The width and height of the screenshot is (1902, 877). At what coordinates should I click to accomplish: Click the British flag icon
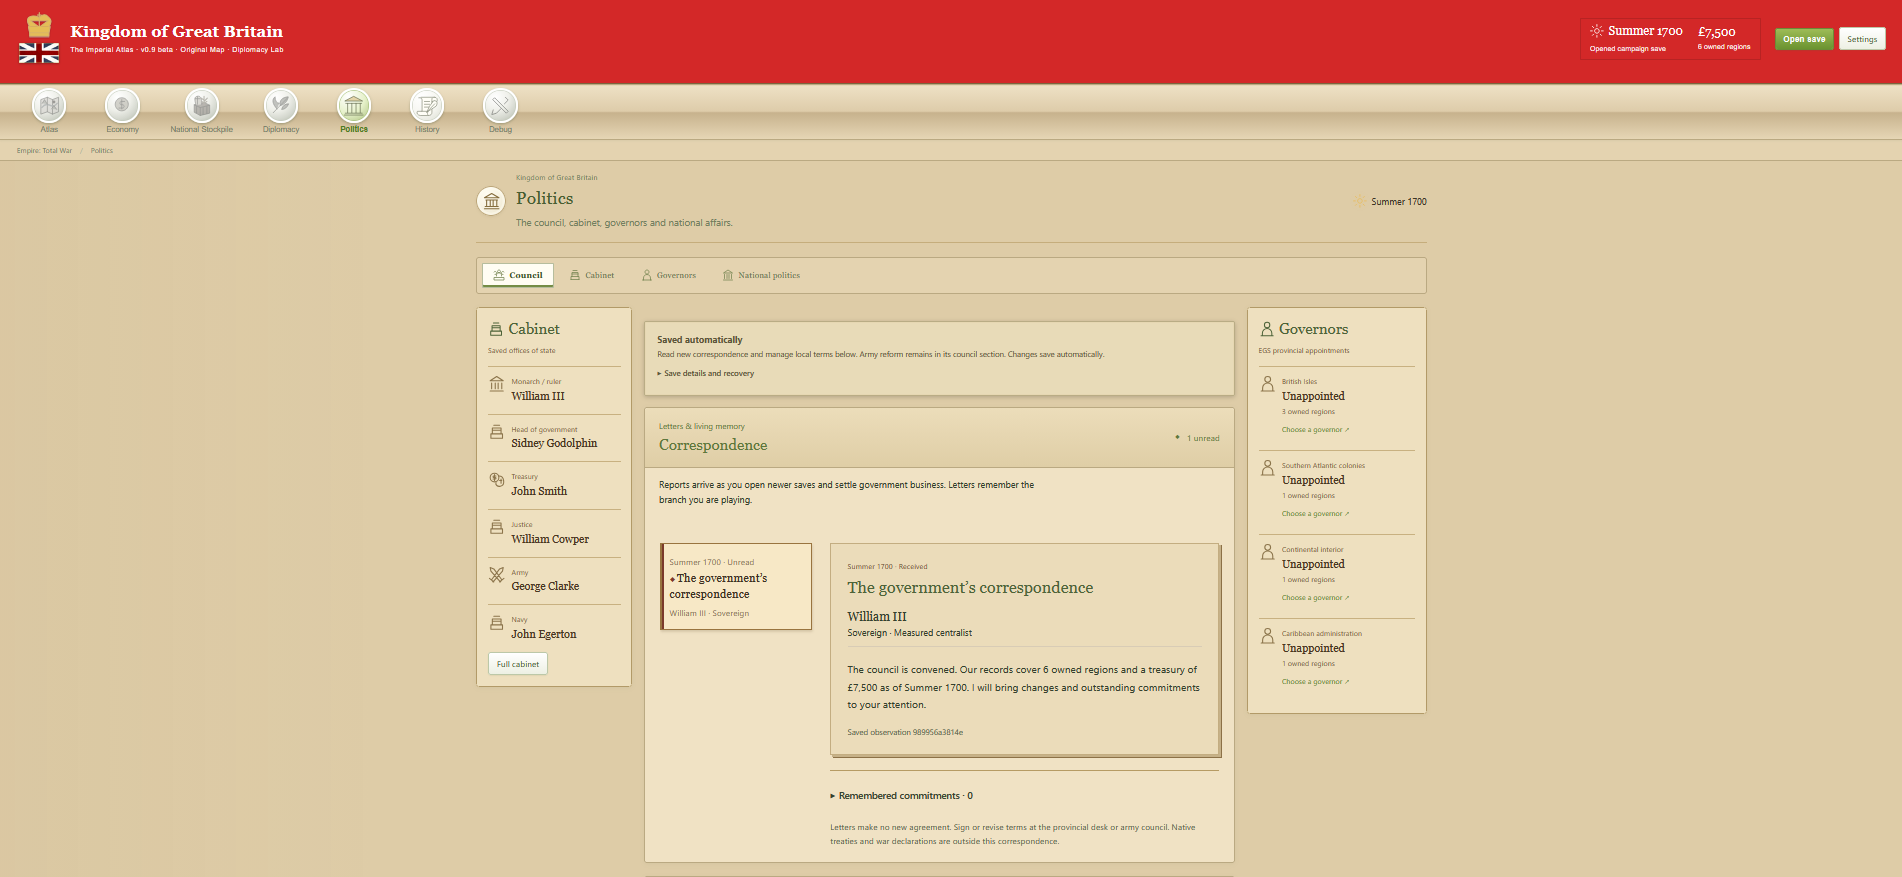39,53
